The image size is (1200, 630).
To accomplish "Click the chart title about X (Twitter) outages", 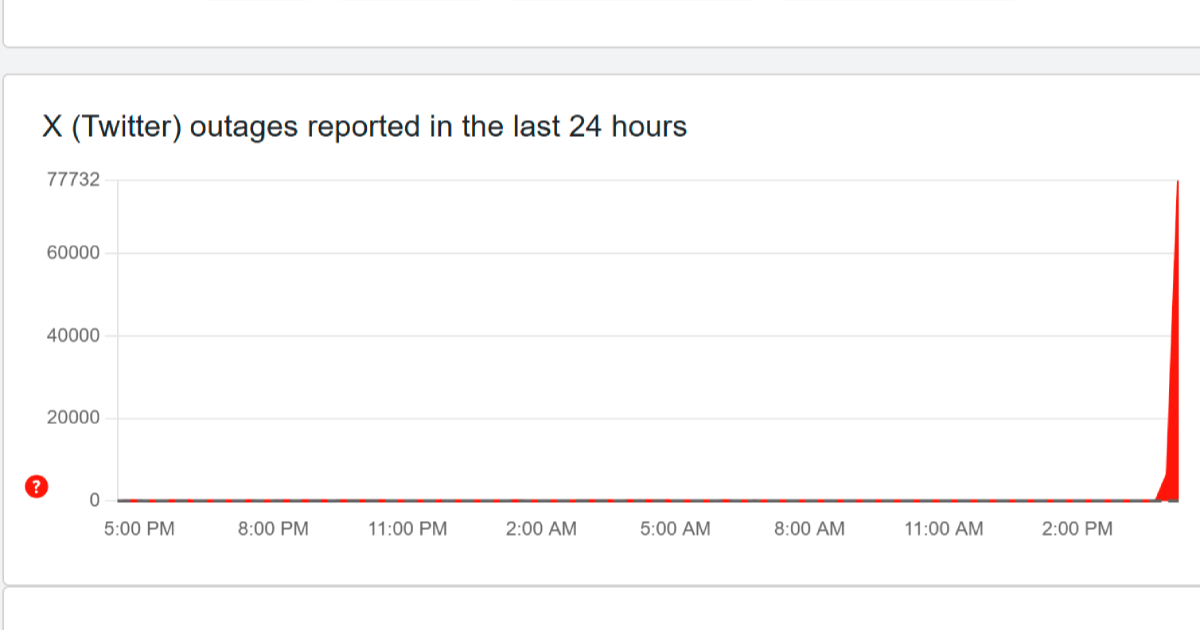I will 364,127.
